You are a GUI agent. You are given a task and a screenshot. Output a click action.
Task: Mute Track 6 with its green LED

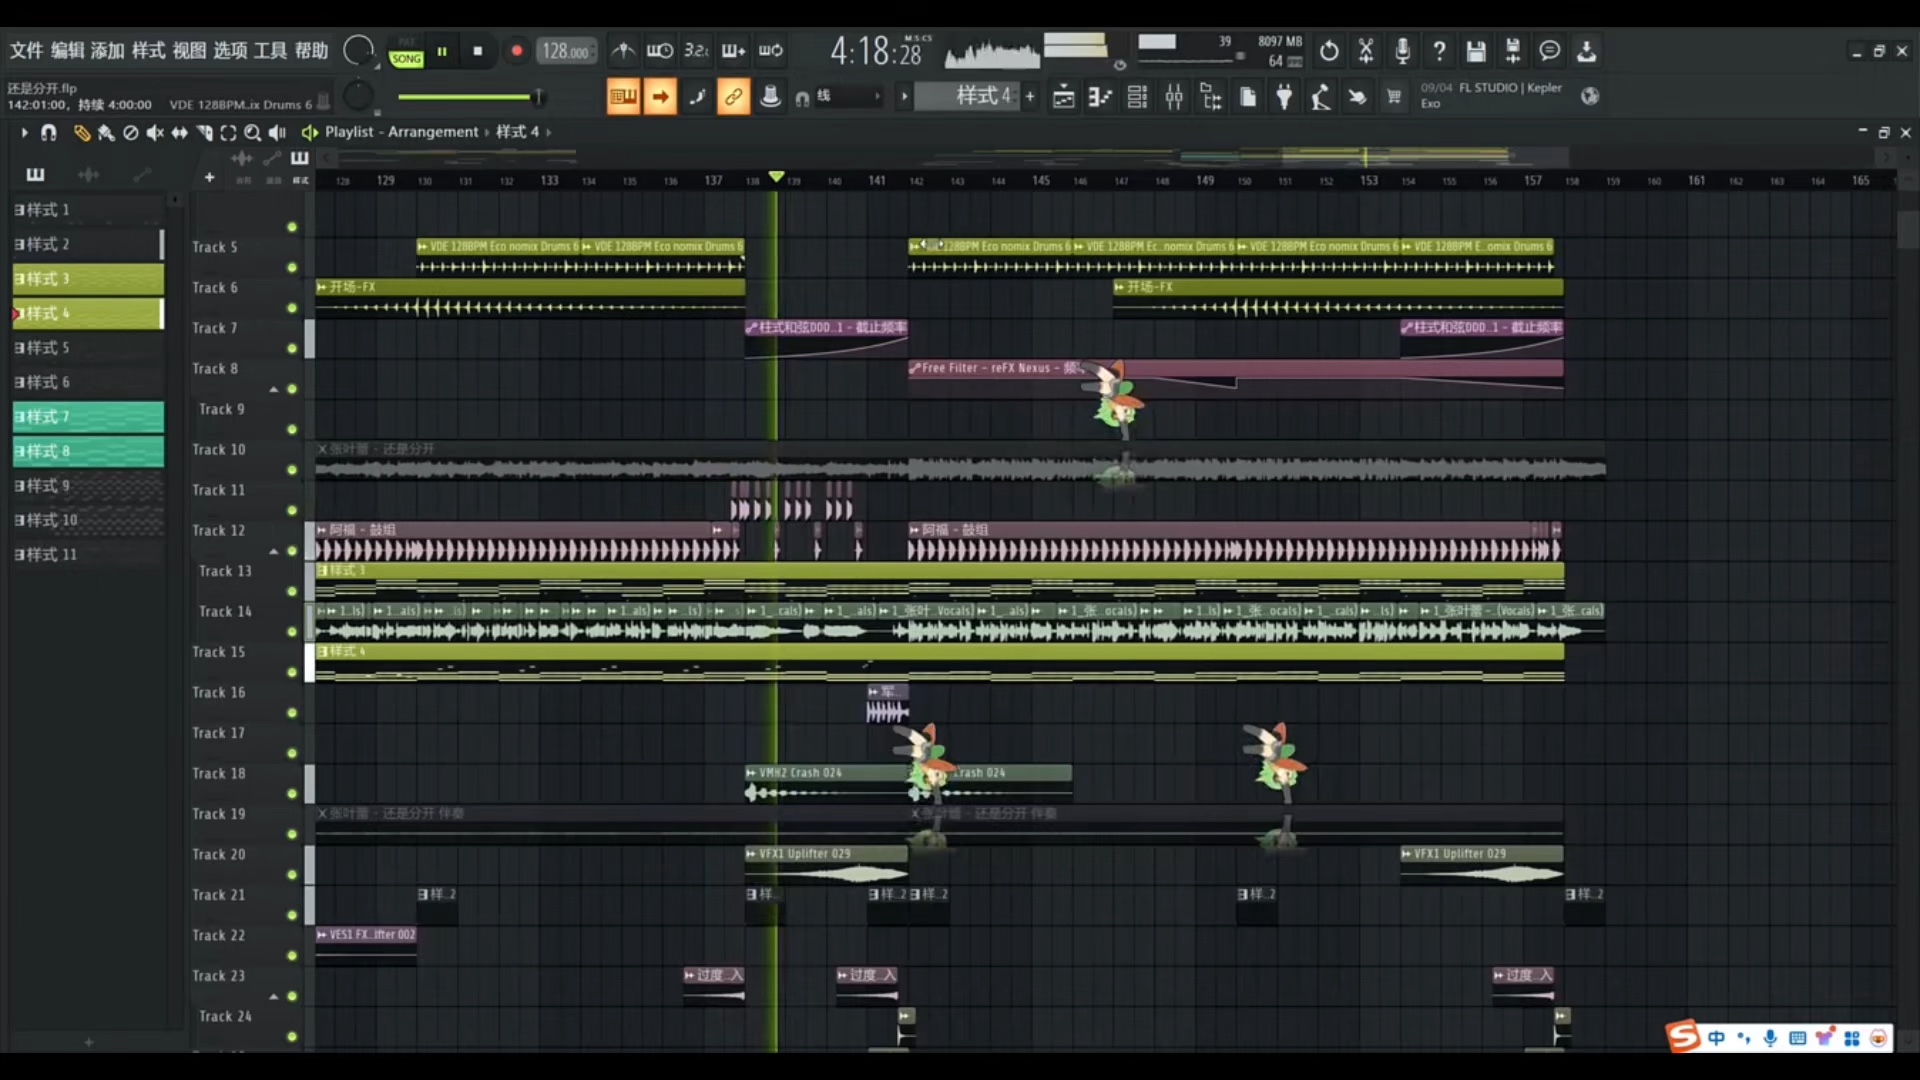(292, 307)
